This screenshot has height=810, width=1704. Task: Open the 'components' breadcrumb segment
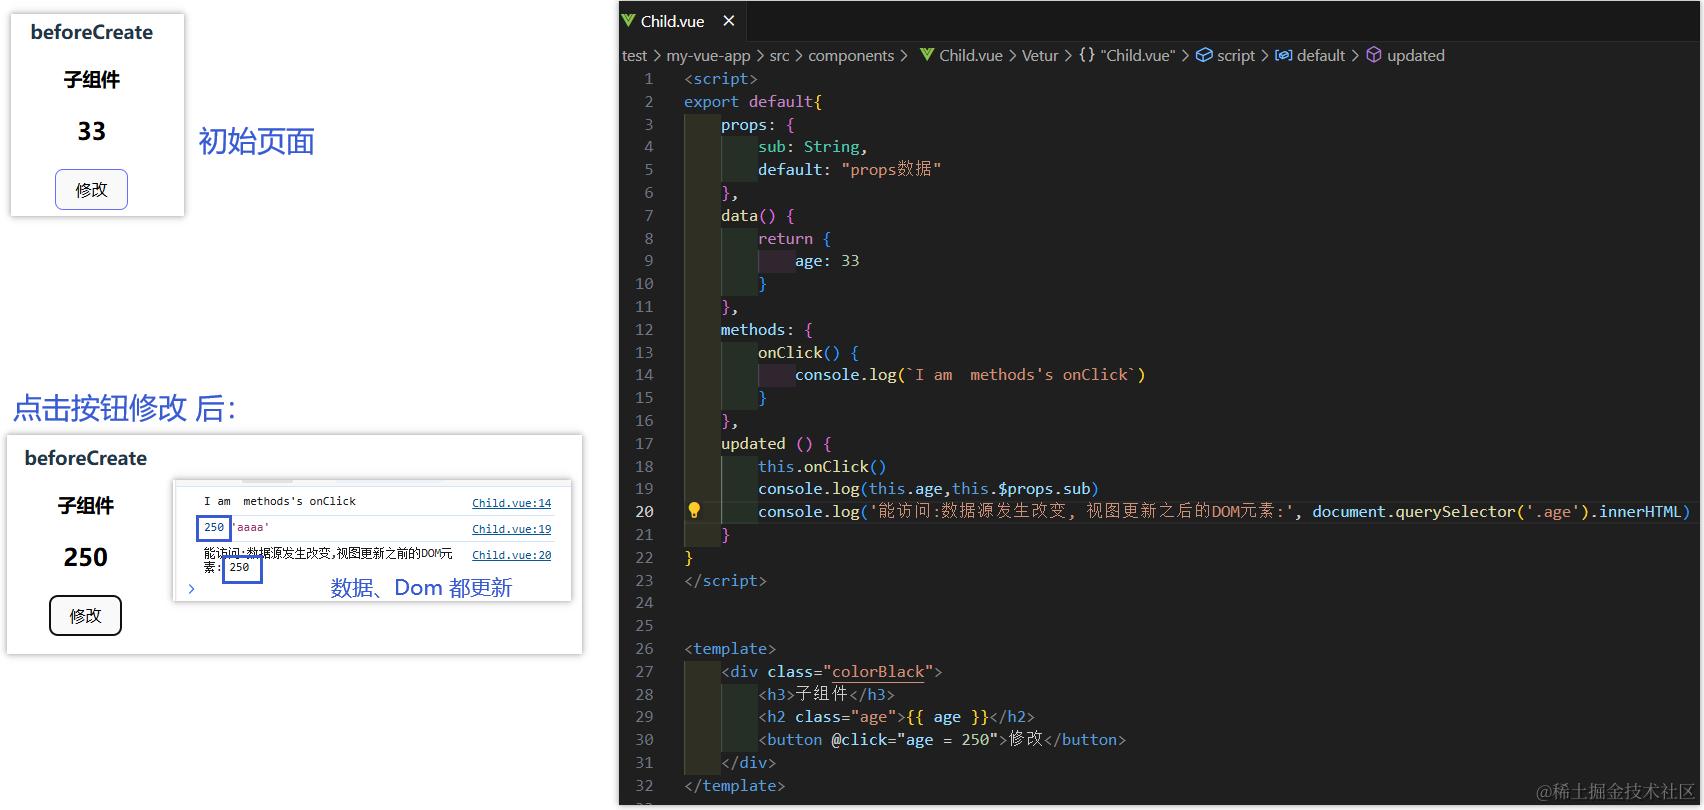(851, 56)
